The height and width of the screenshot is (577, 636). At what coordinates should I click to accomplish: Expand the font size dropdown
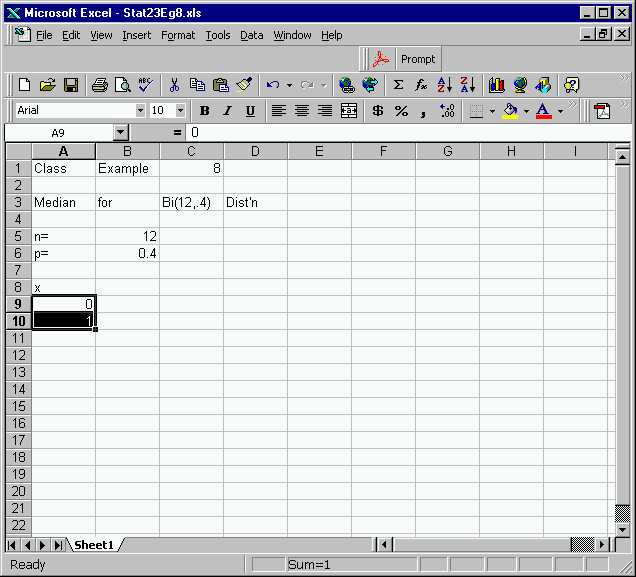tap(180, 111)
